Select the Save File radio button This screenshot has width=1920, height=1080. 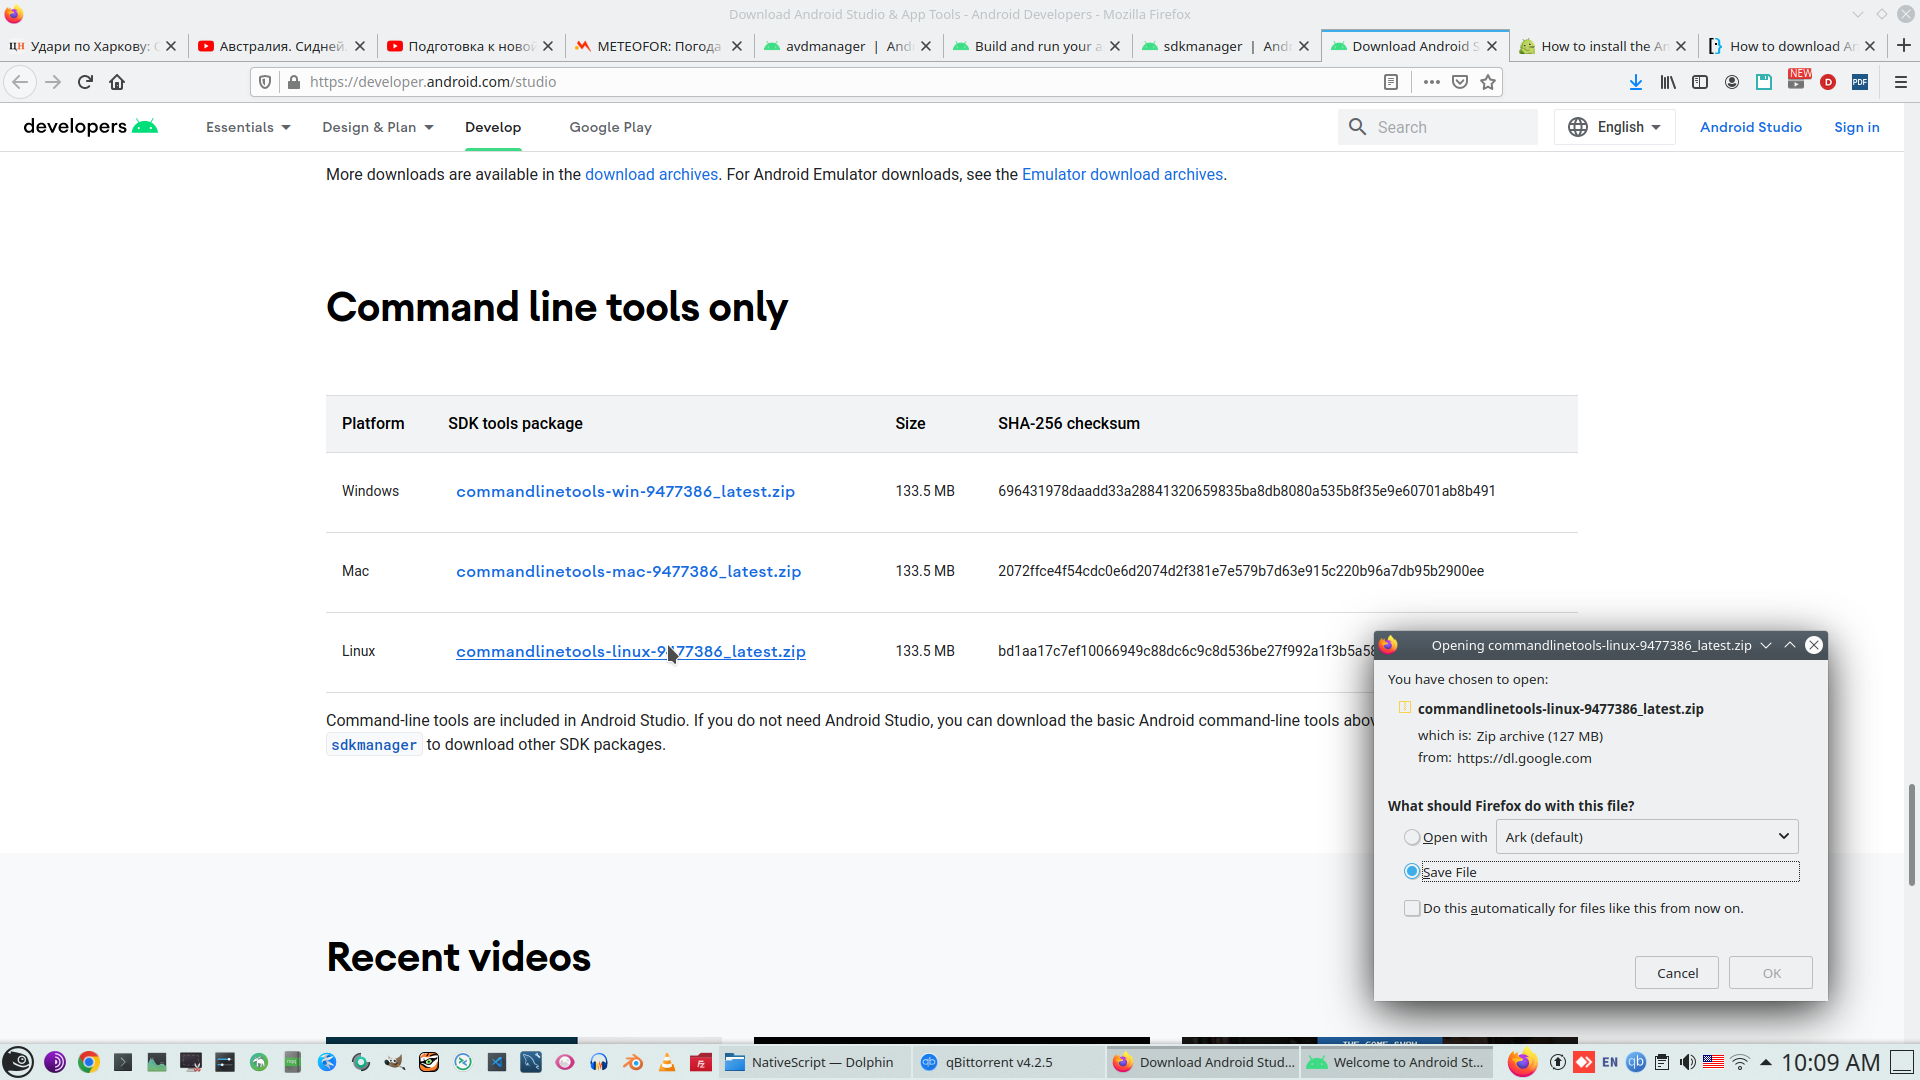pyautogui.click(x=1411, y=872)
